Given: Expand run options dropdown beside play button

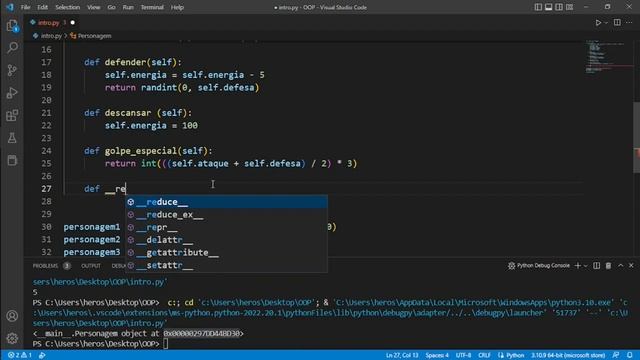Looking at the screenshot, I should [606, 23].
